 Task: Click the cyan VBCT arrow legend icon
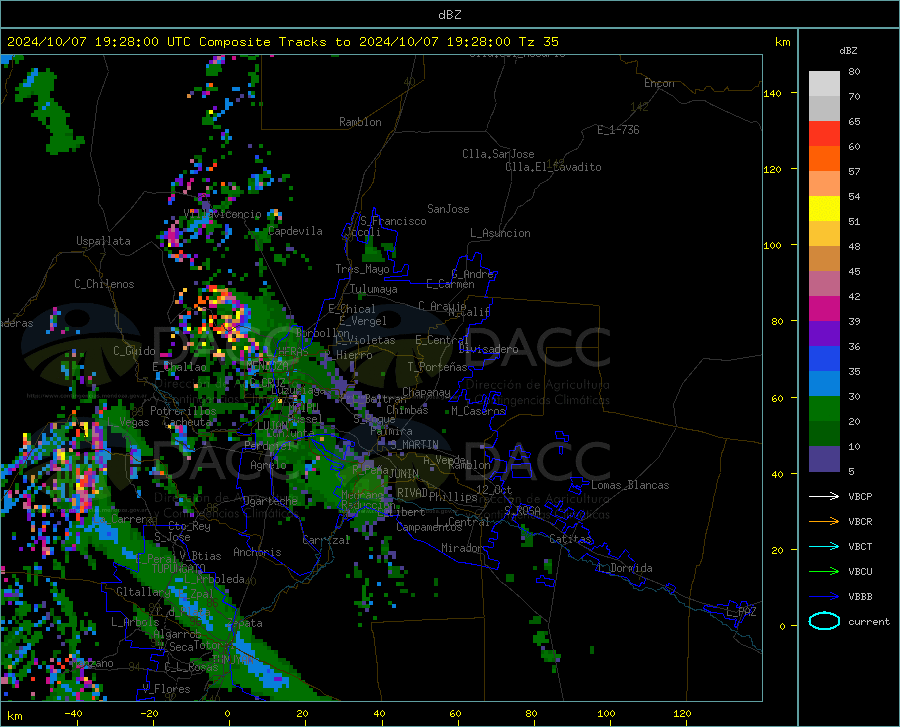tap(824, 546)
